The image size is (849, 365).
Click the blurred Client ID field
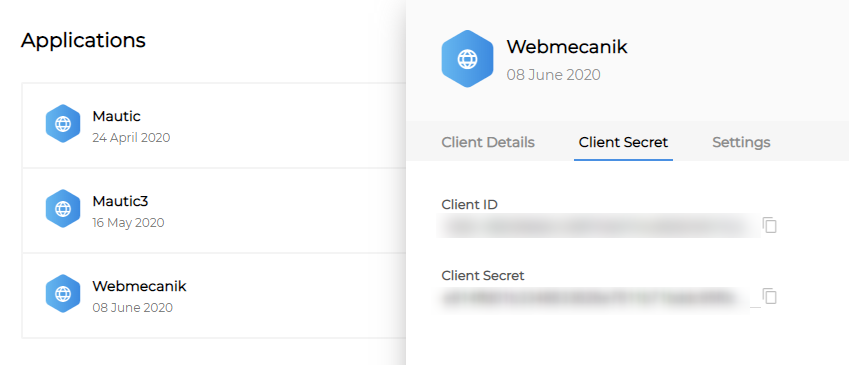point(598,225)
